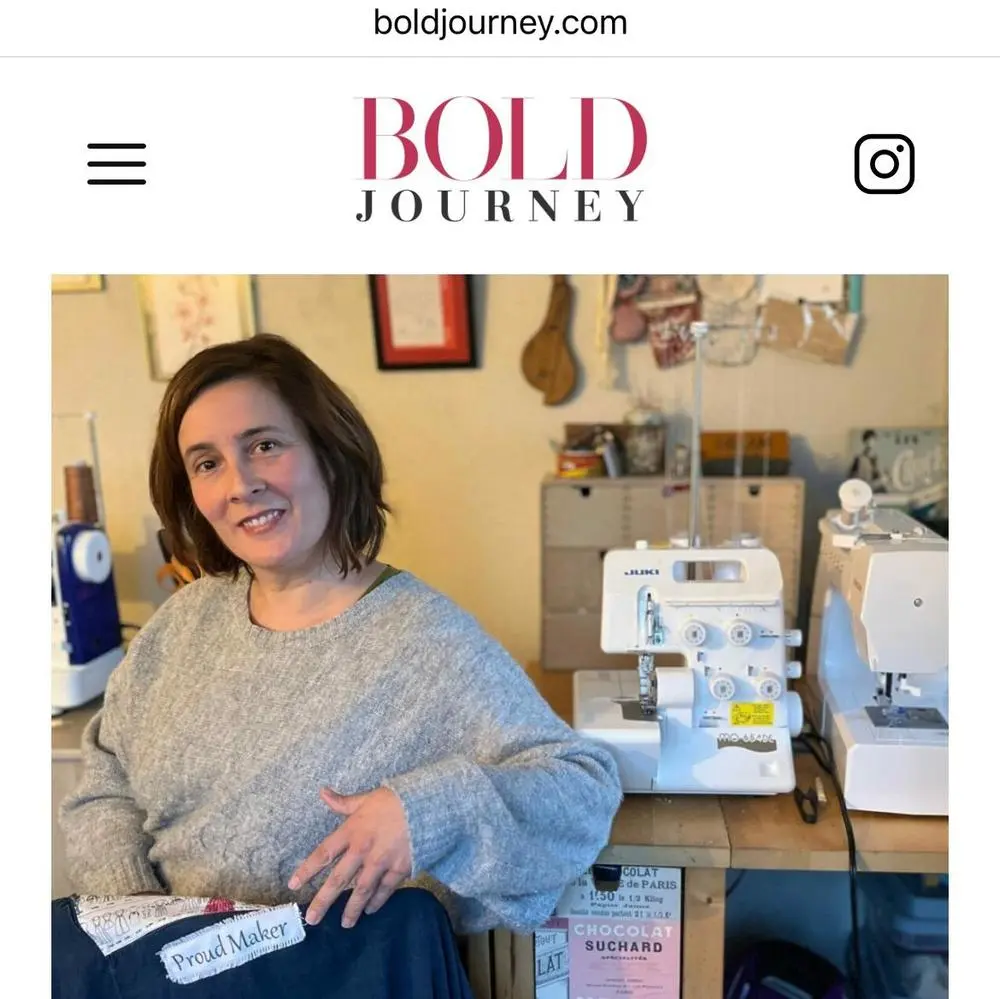Click the JOURNEY wordmark under BOLD
The image size is (1000, 999).
501,205
